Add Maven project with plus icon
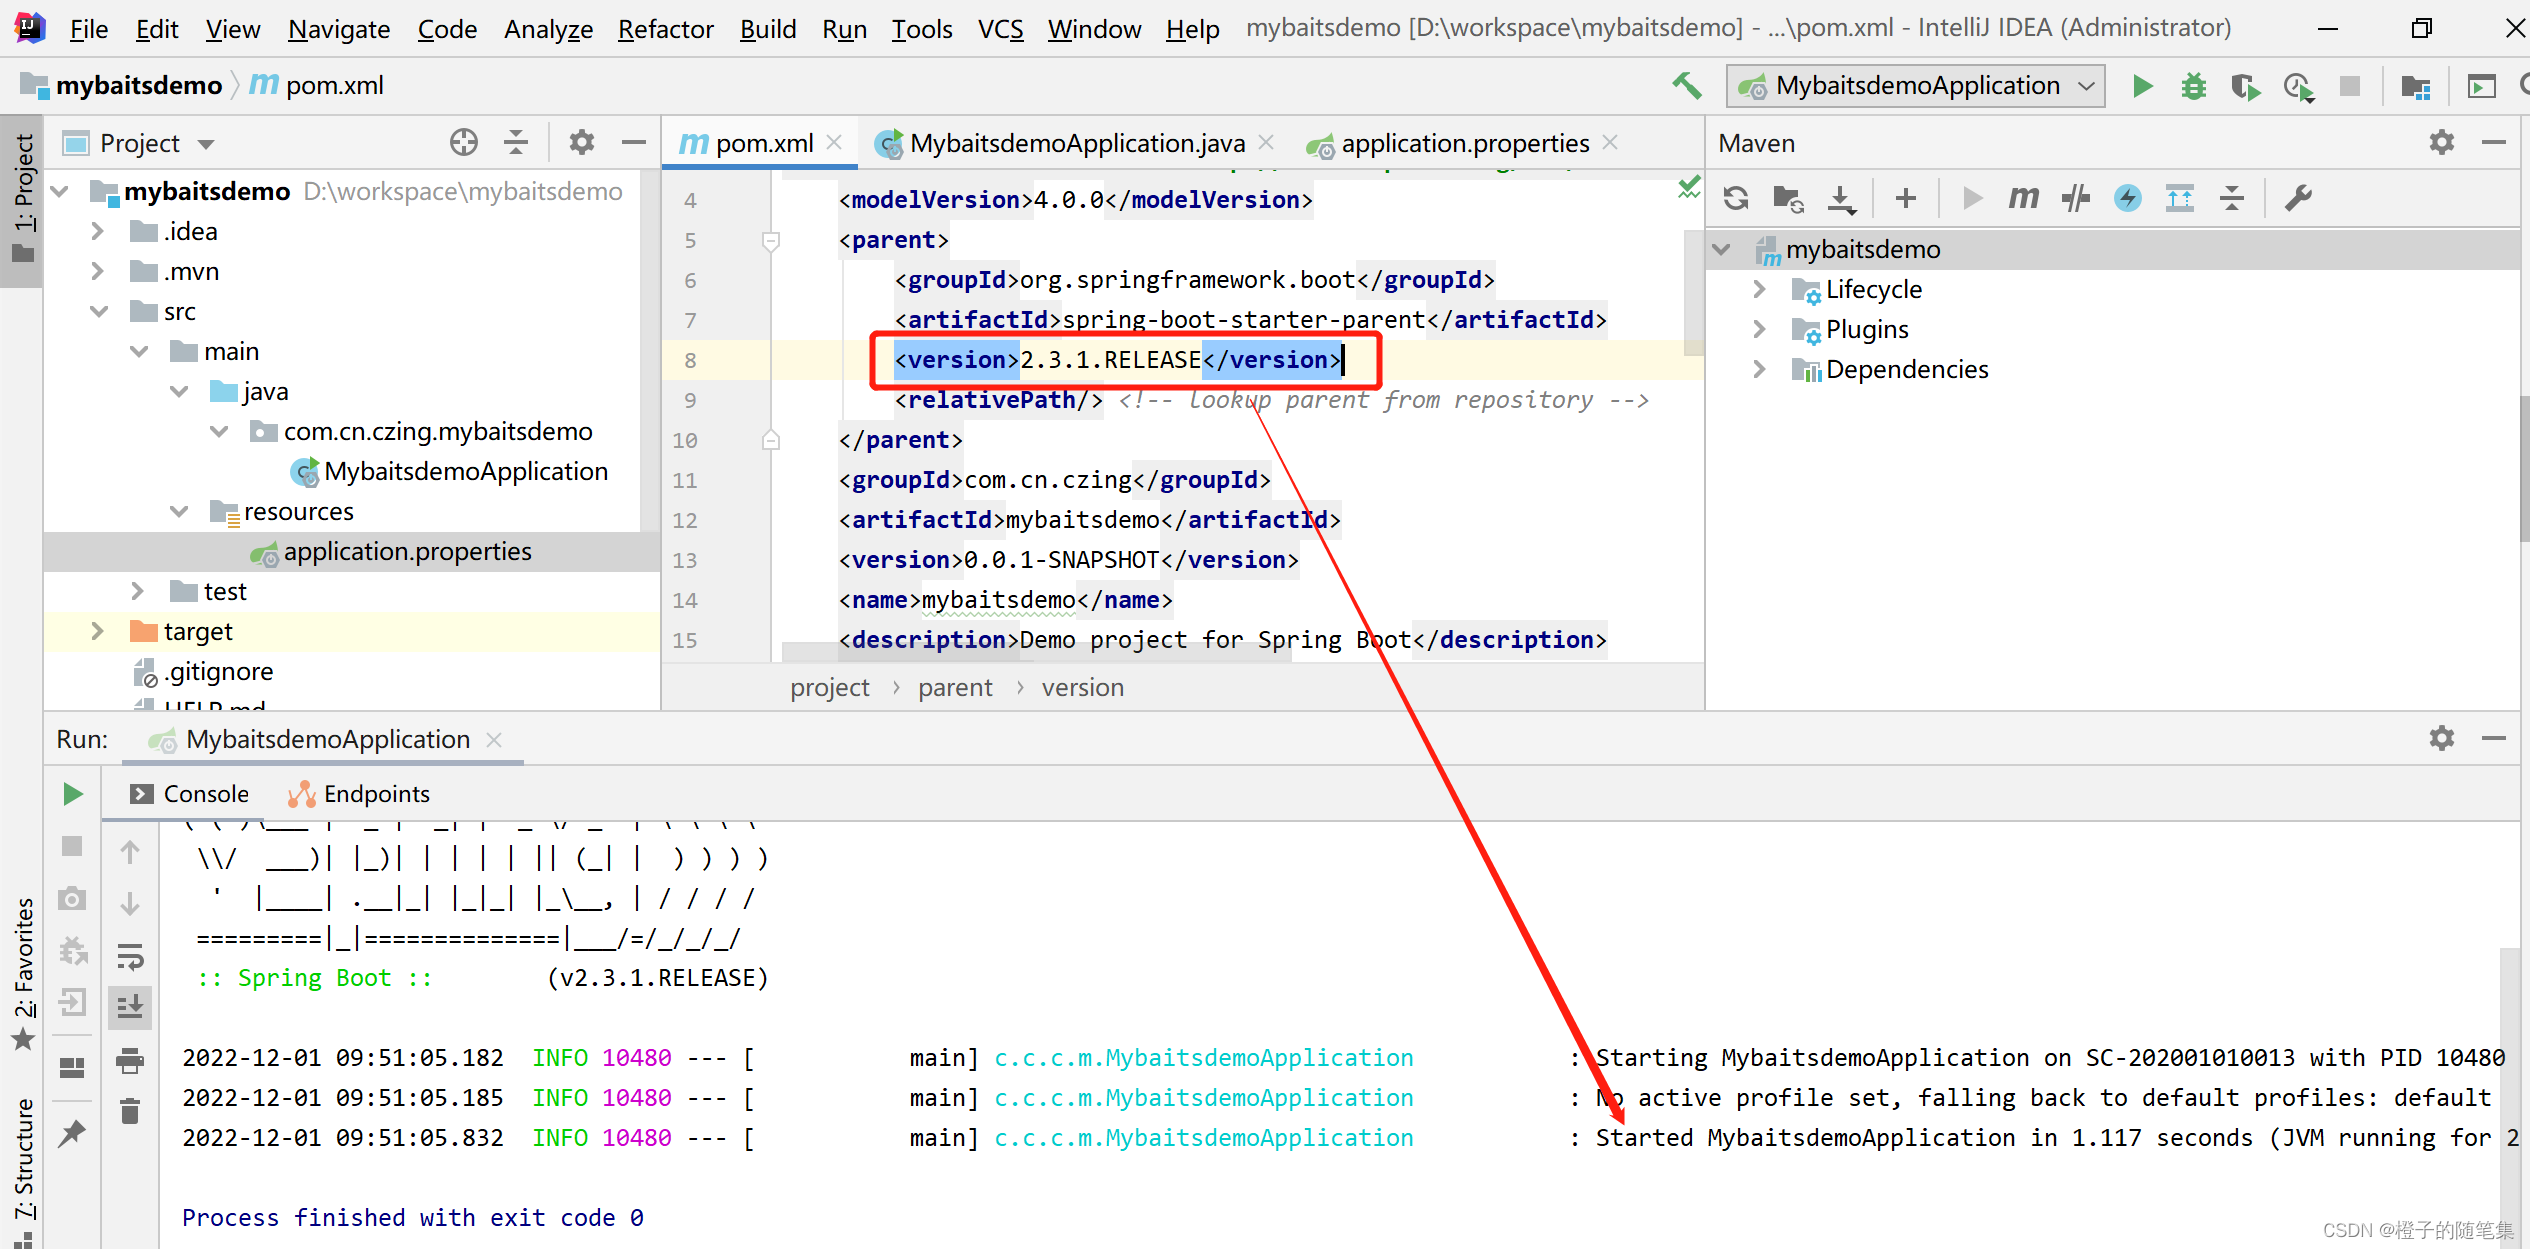2530x1249 pixels. tap(1906, 198)
